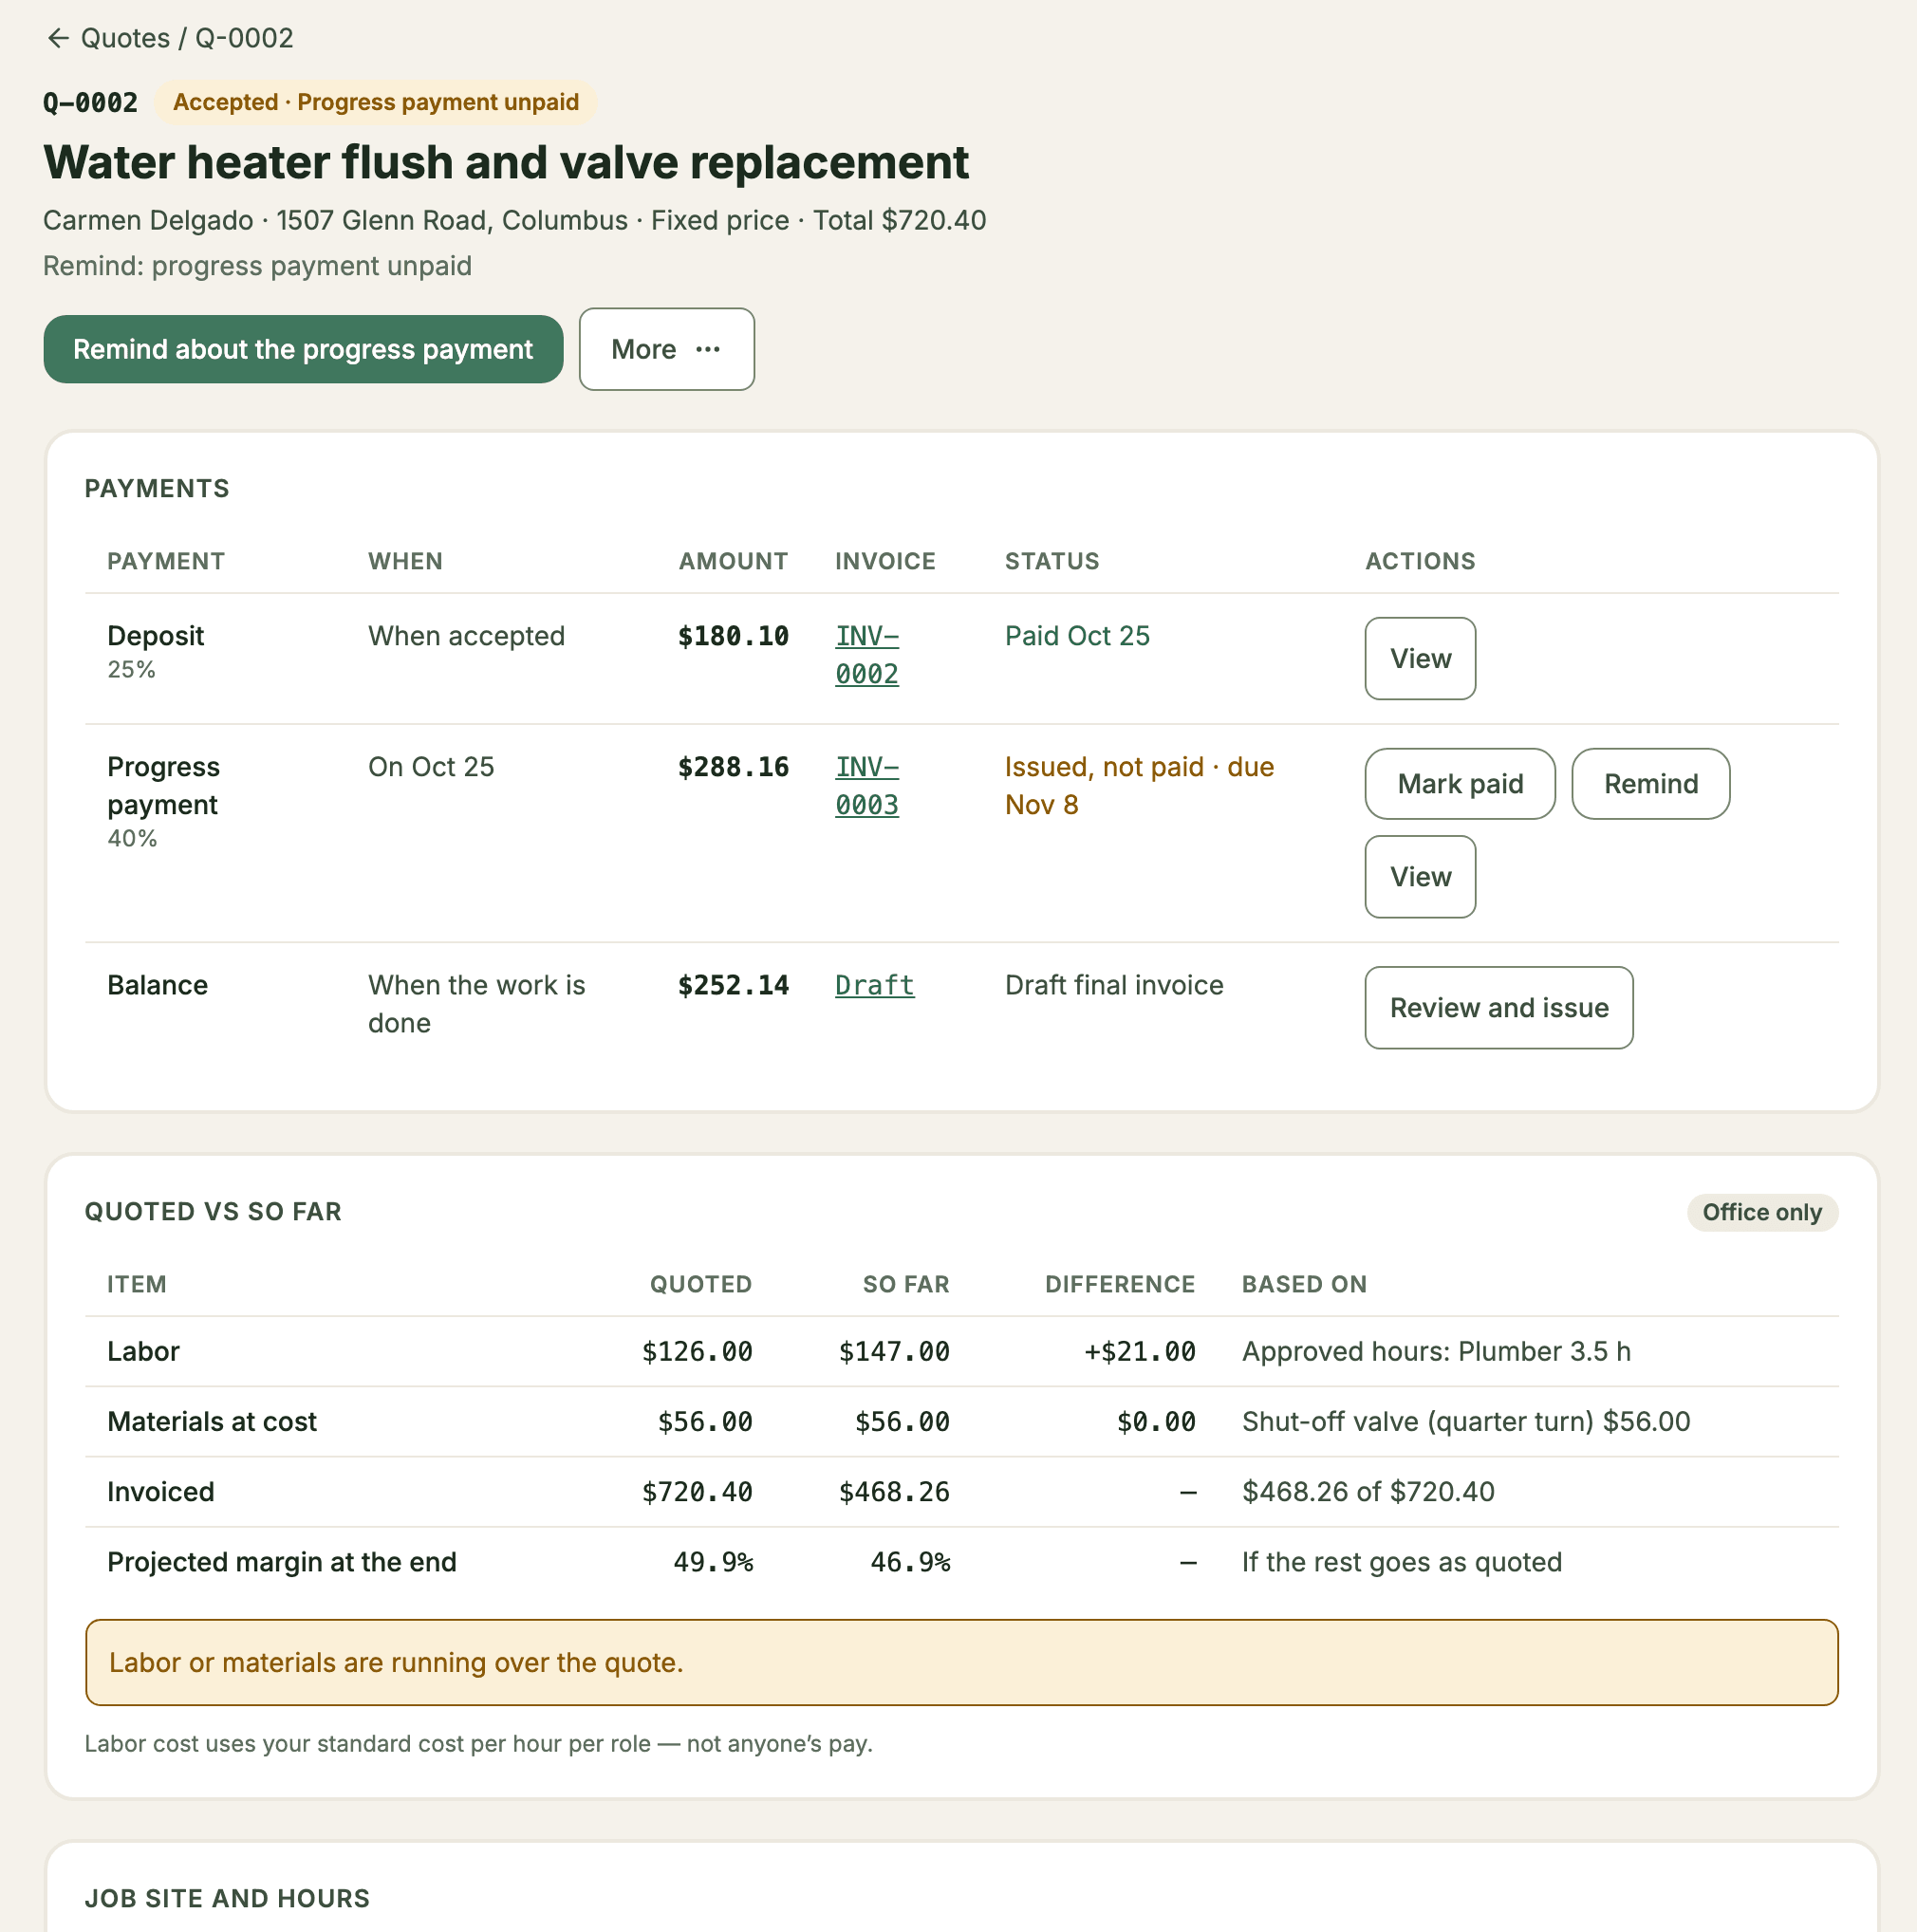Open invoice INV-0002 link

click(867, 654)
